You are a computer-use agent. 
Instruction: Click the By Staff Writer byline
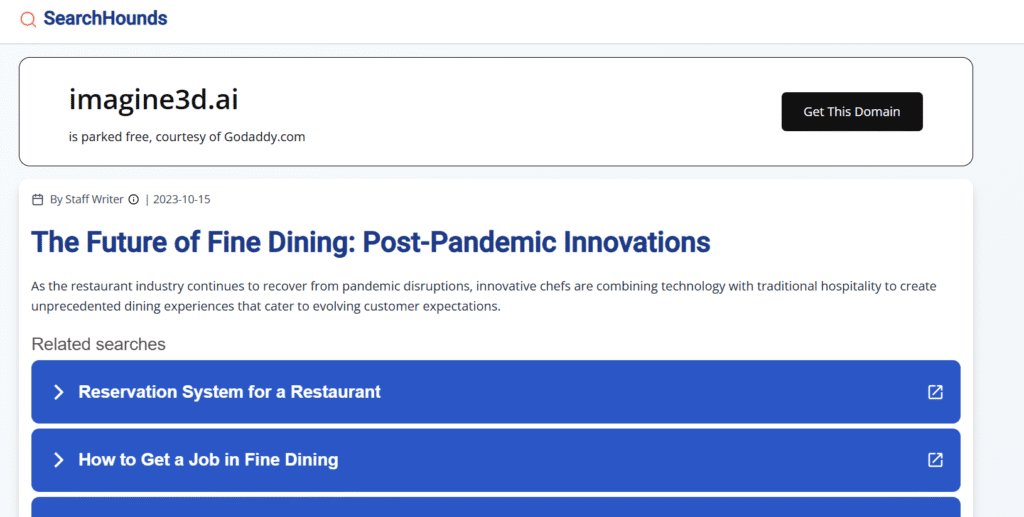pos(86,199)
